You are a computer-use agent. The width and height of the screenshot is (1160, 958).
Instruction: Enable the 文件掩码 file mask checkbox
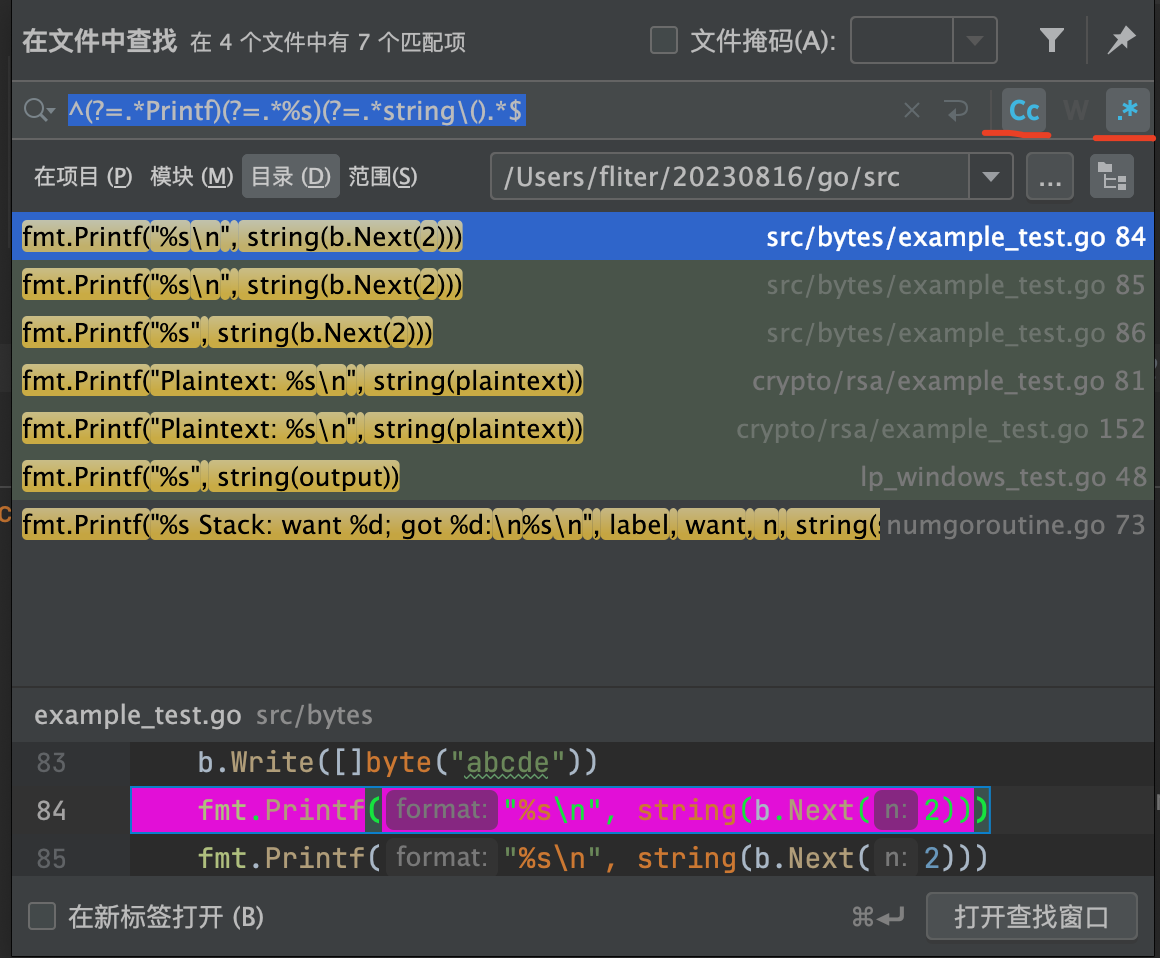click(x=664, y=41)
